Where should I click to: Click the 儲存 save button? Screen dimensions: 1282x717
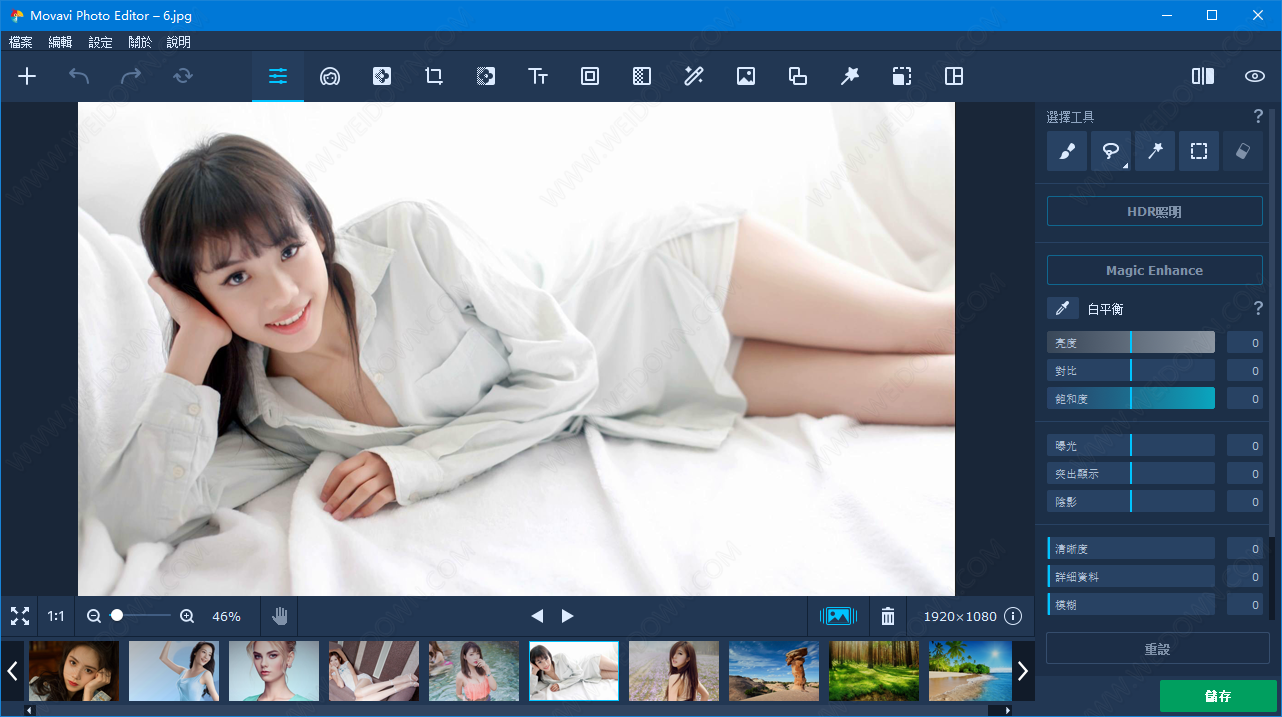tap(1219, 696)
